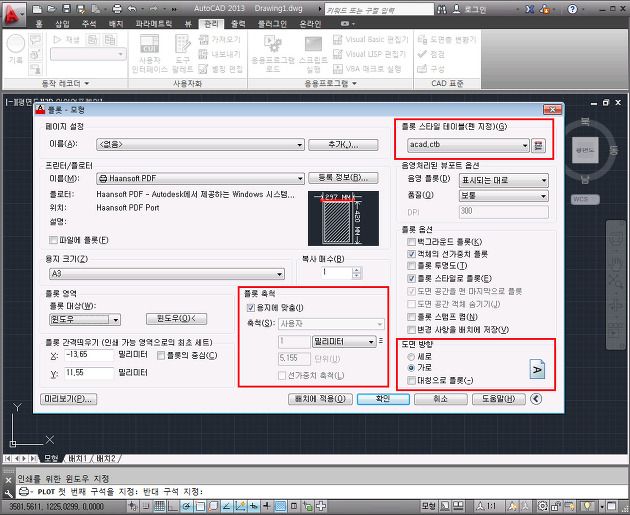Click 윈도우 window selection button

tap(176, 319)
